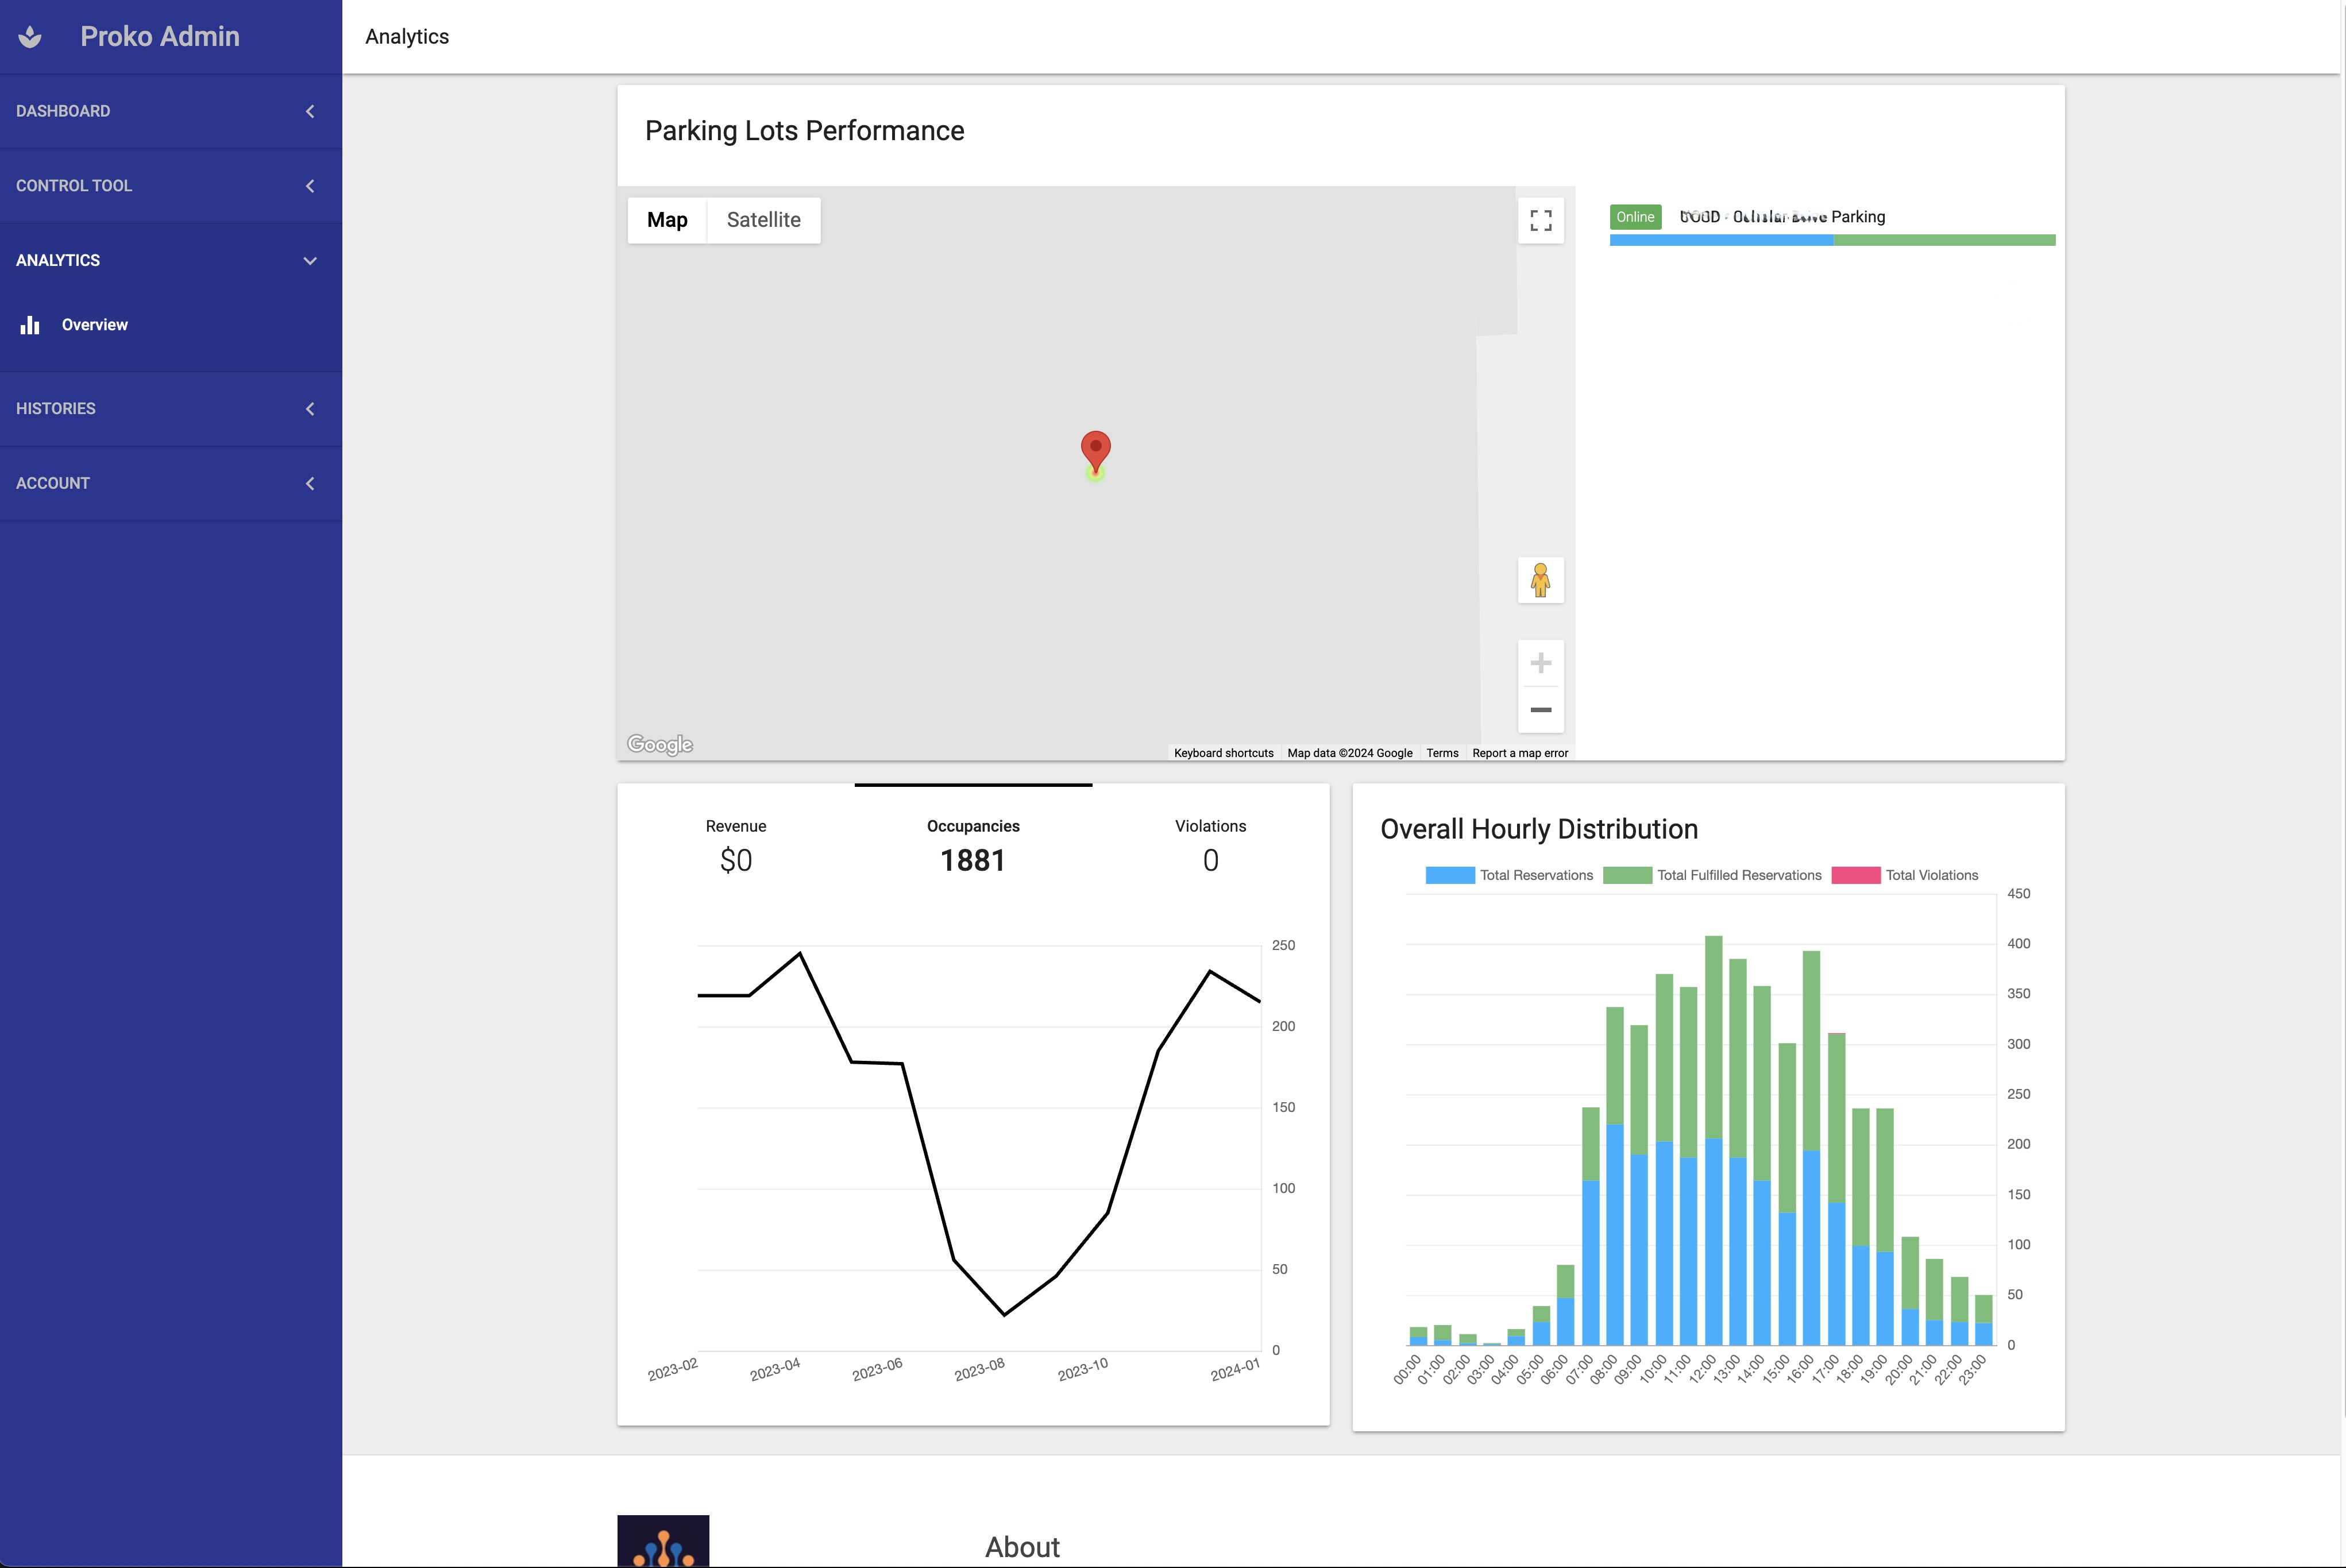This screenshot has height=1568, width=2346.
Task: Click the Overall Hourly Distribution heading
Action: click(x=1539, y=829)
